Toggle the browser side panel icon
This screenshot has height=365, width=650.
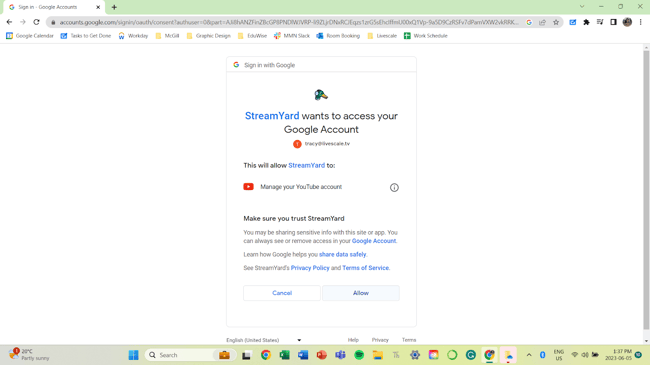(x=614, y=22)
